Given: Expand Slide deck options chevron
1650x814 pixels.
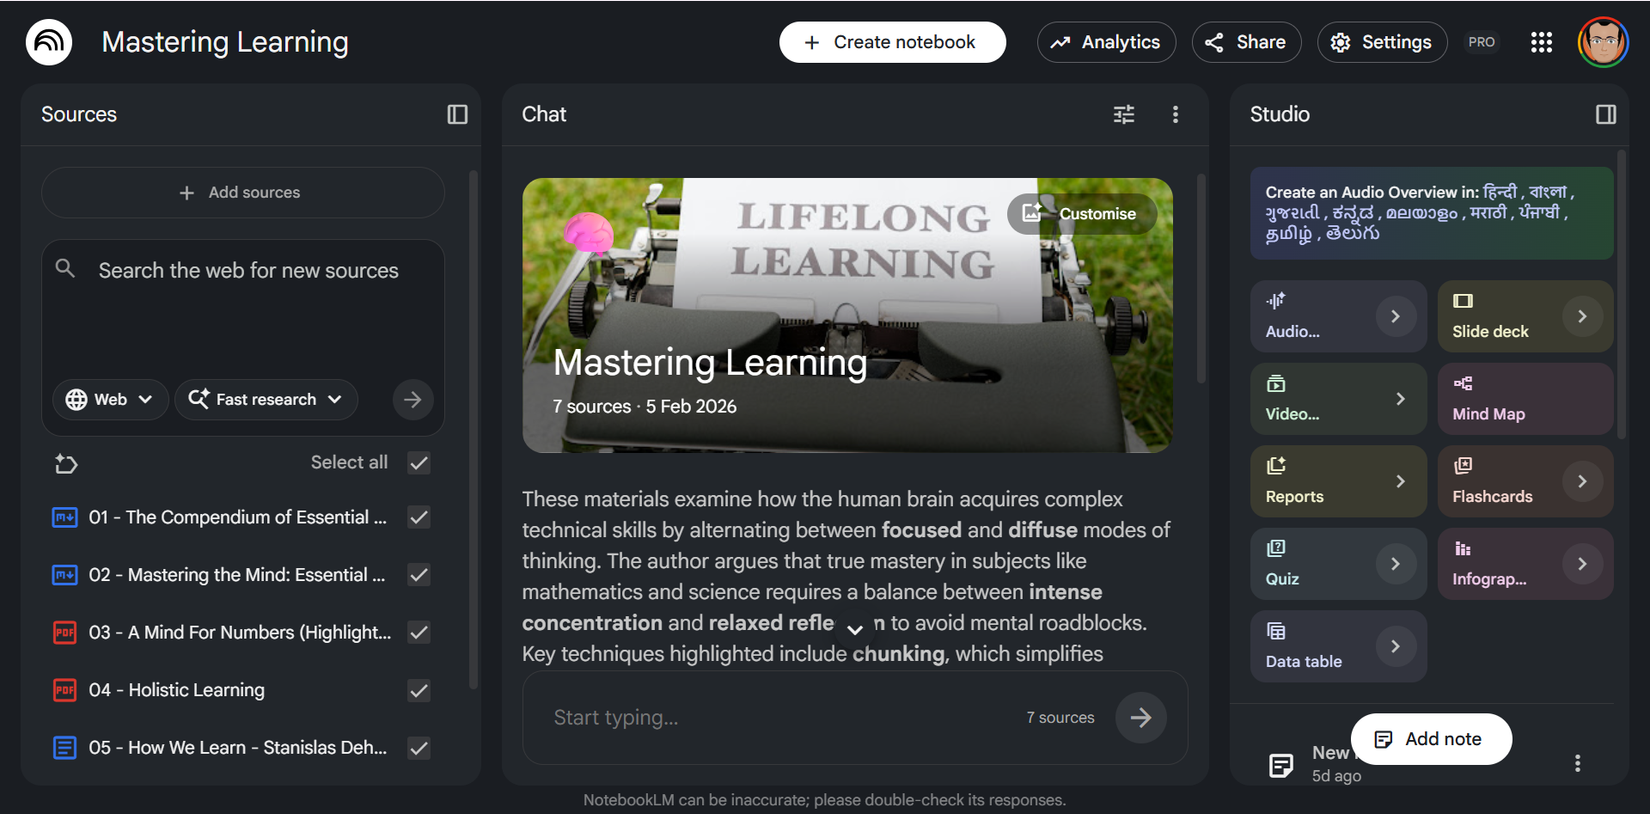Looking at the screenshot, I should tap(1582, 316).
